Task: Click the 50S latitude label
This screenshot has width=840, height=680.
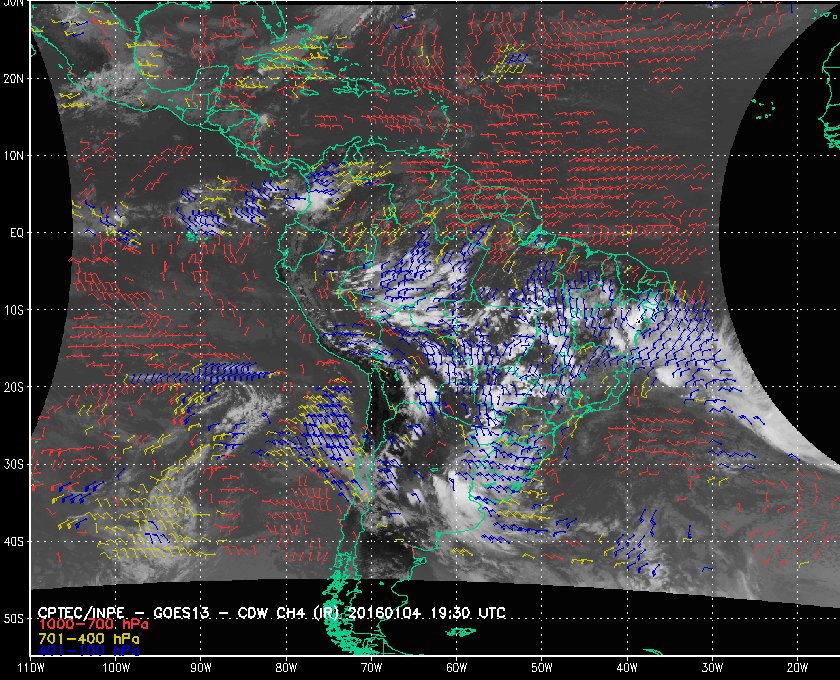Action: [x=13, y=618]
